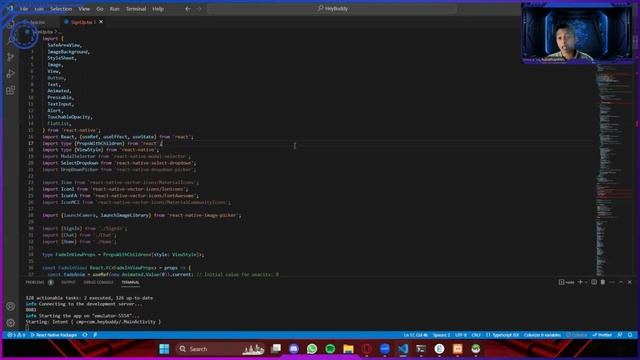640x360 pixels.
Task: Go back with the navigation arrow
Action: [x=188, y=9]
